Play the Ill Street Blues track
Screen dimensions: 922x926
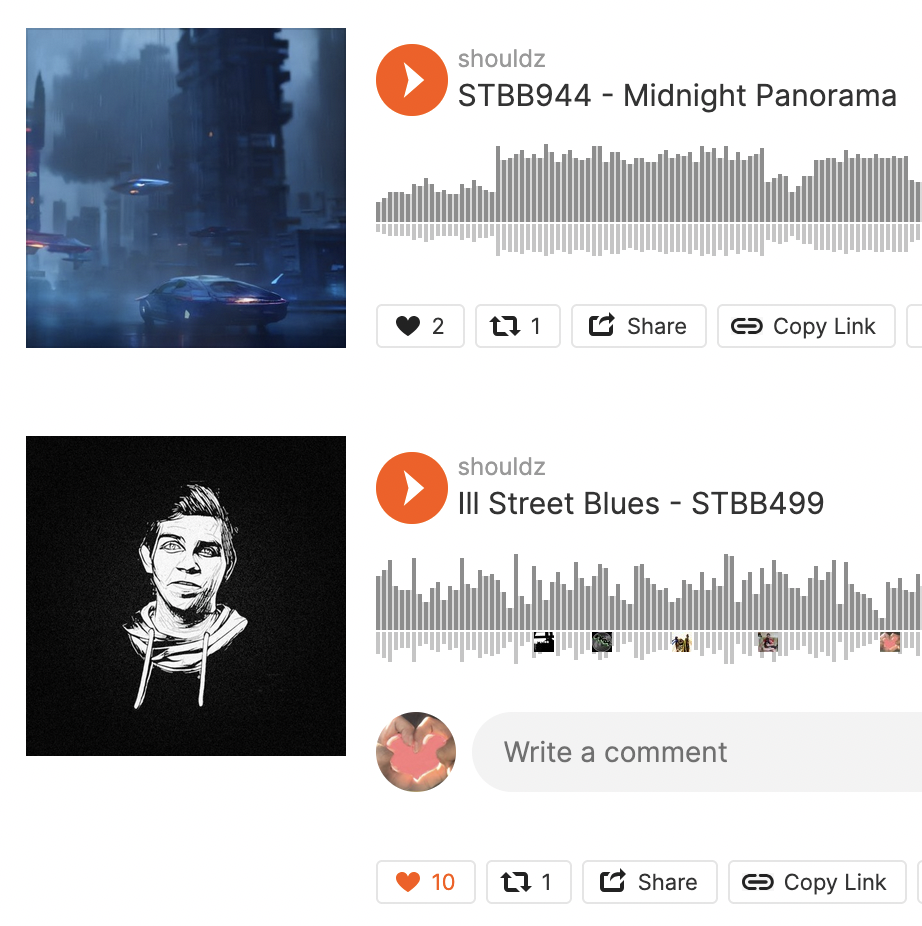coord(412,488)
